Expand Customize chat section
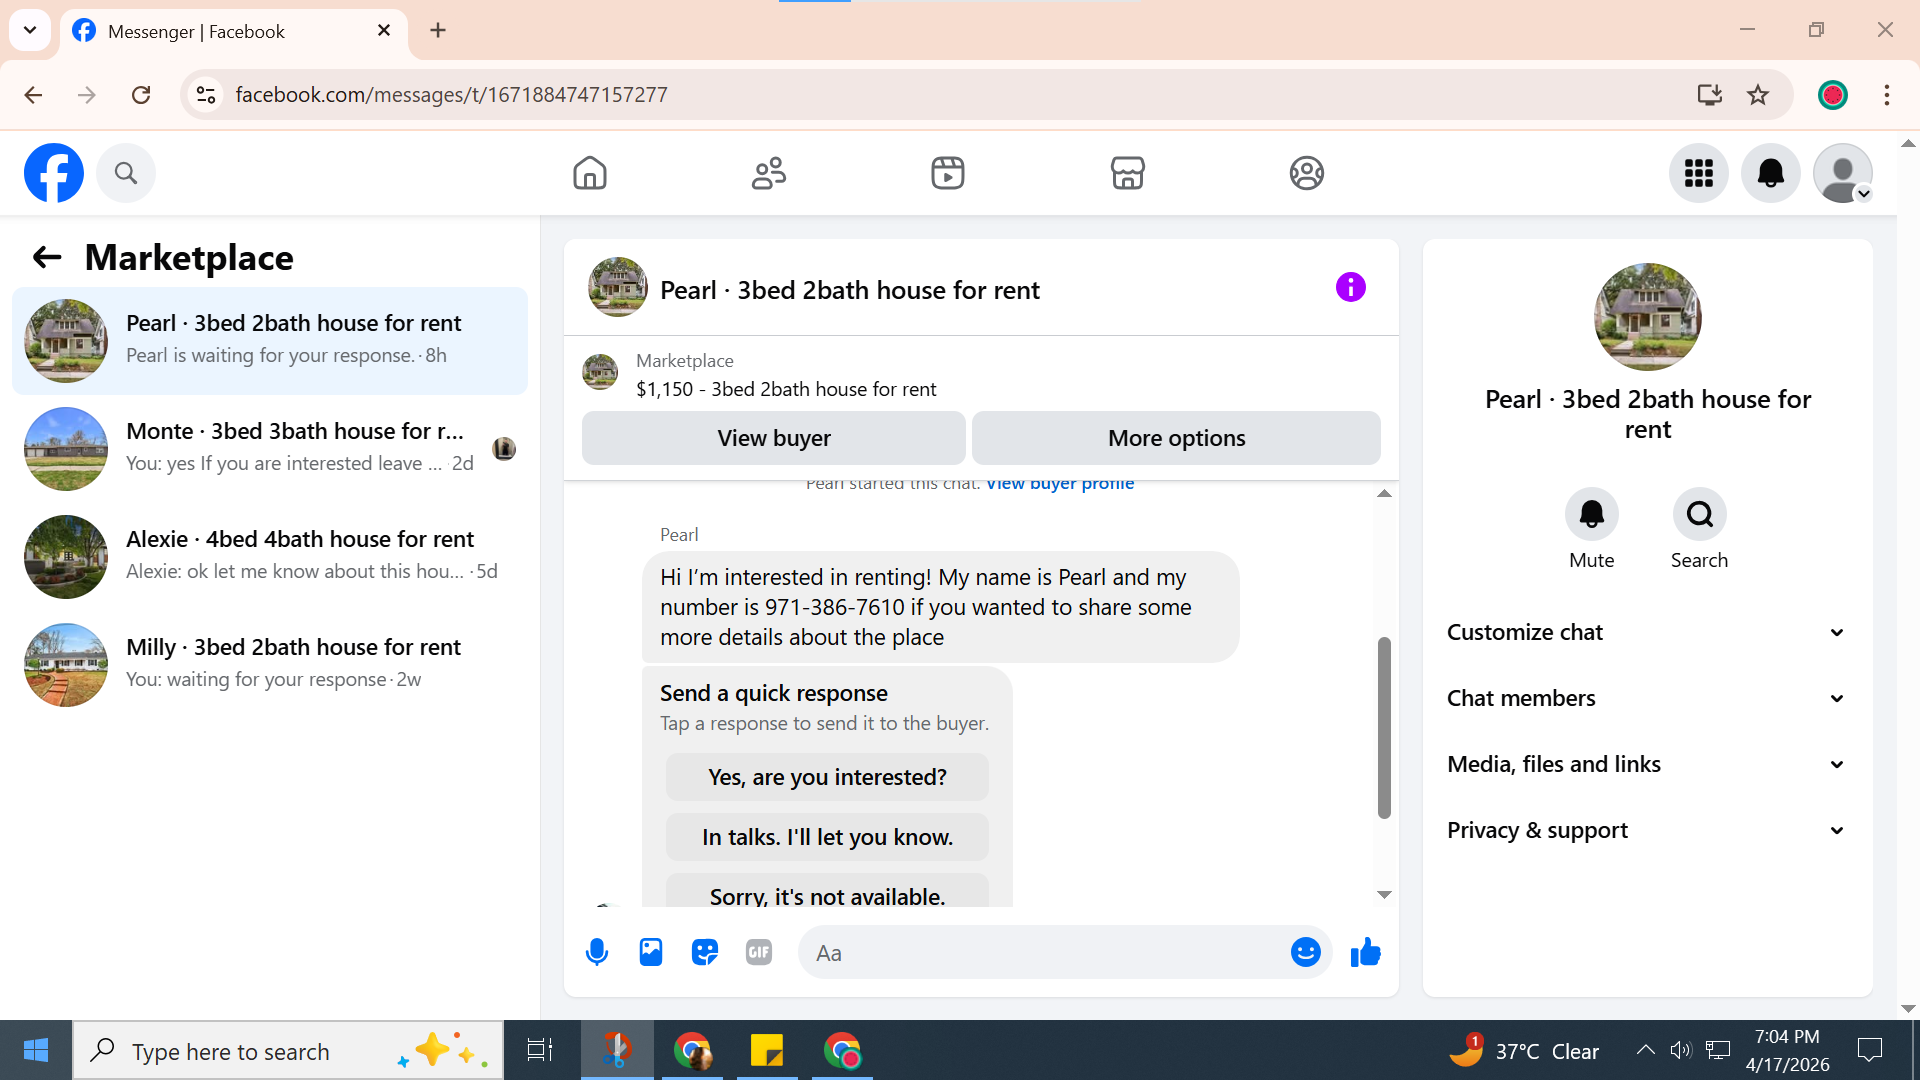The width and height of the screenshot is (1920, 1080). coord(1647,632)
